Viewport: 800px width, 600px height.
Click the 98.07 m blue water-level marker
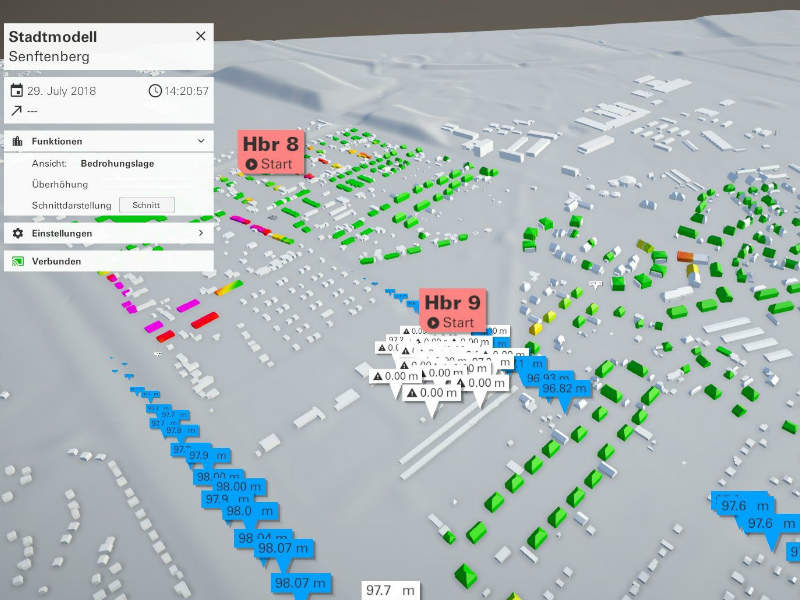click(x=299, y=584)
